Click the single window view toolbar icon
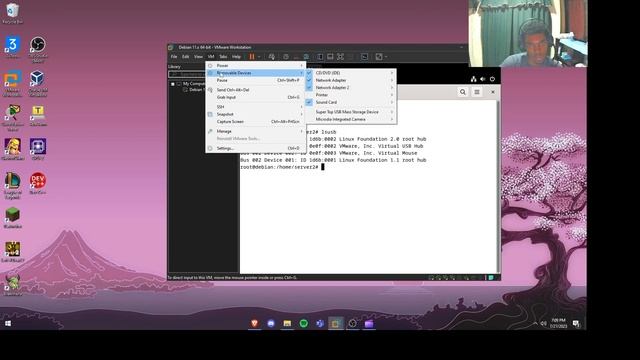Image resolution: width=640 pixels, height=360 pixels. click(330, 57)
